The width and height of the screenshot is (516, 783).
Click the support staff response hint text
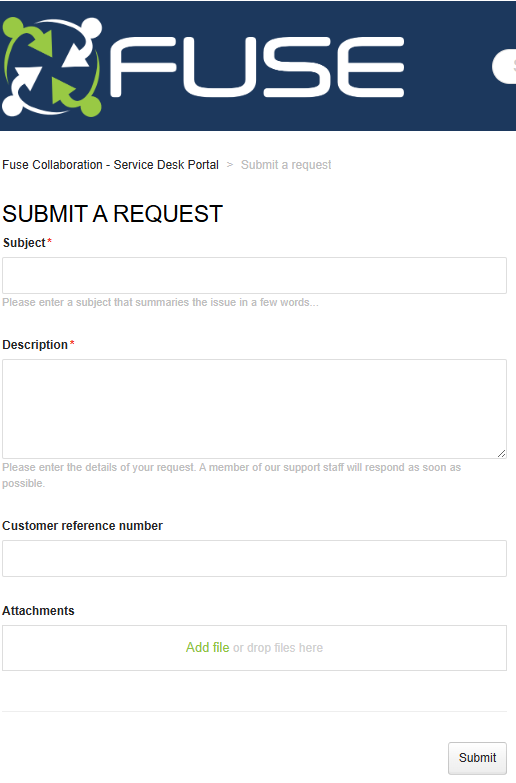(x=231, y=475)
